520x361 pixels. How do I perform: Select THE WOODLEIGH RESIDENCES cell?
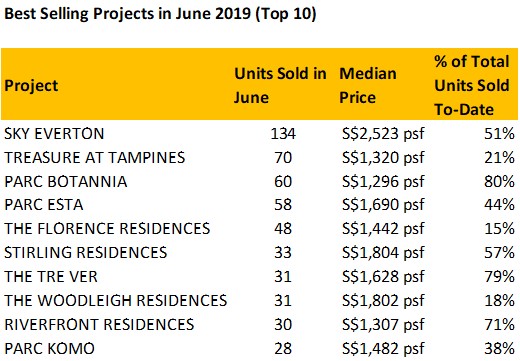point(116,300)
